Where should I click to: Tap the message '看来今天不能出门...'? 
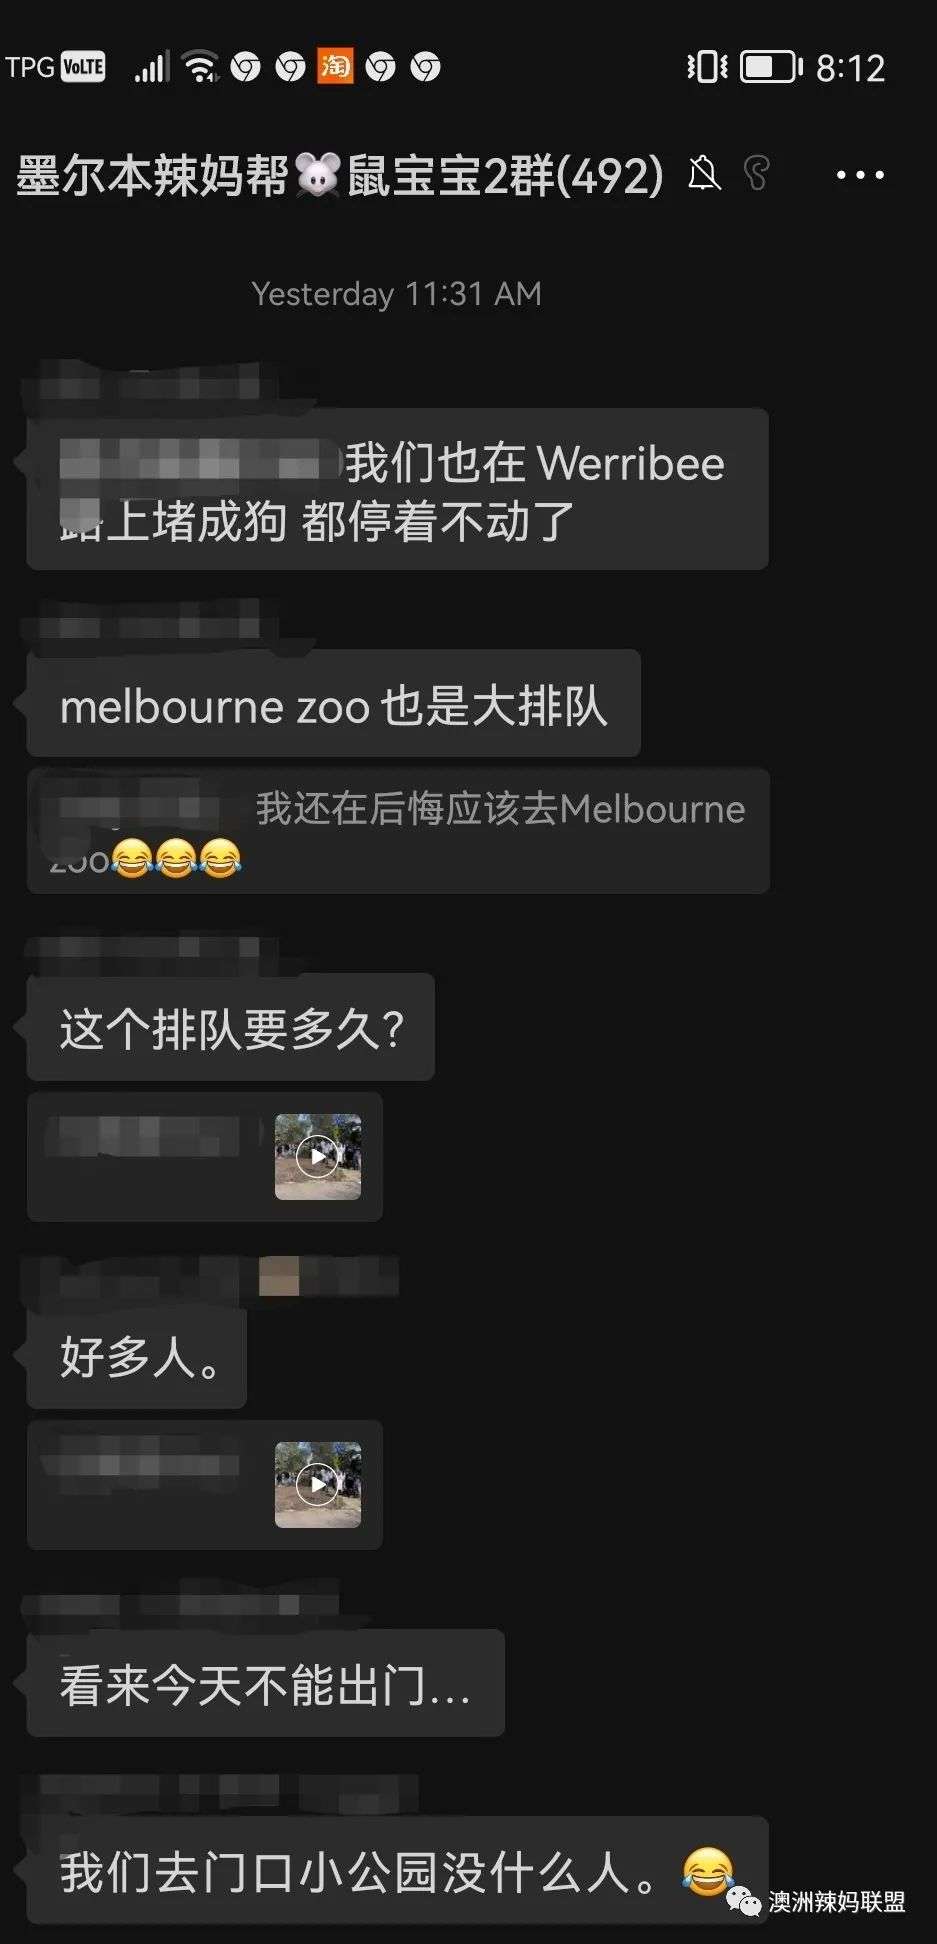(265, 1683)
